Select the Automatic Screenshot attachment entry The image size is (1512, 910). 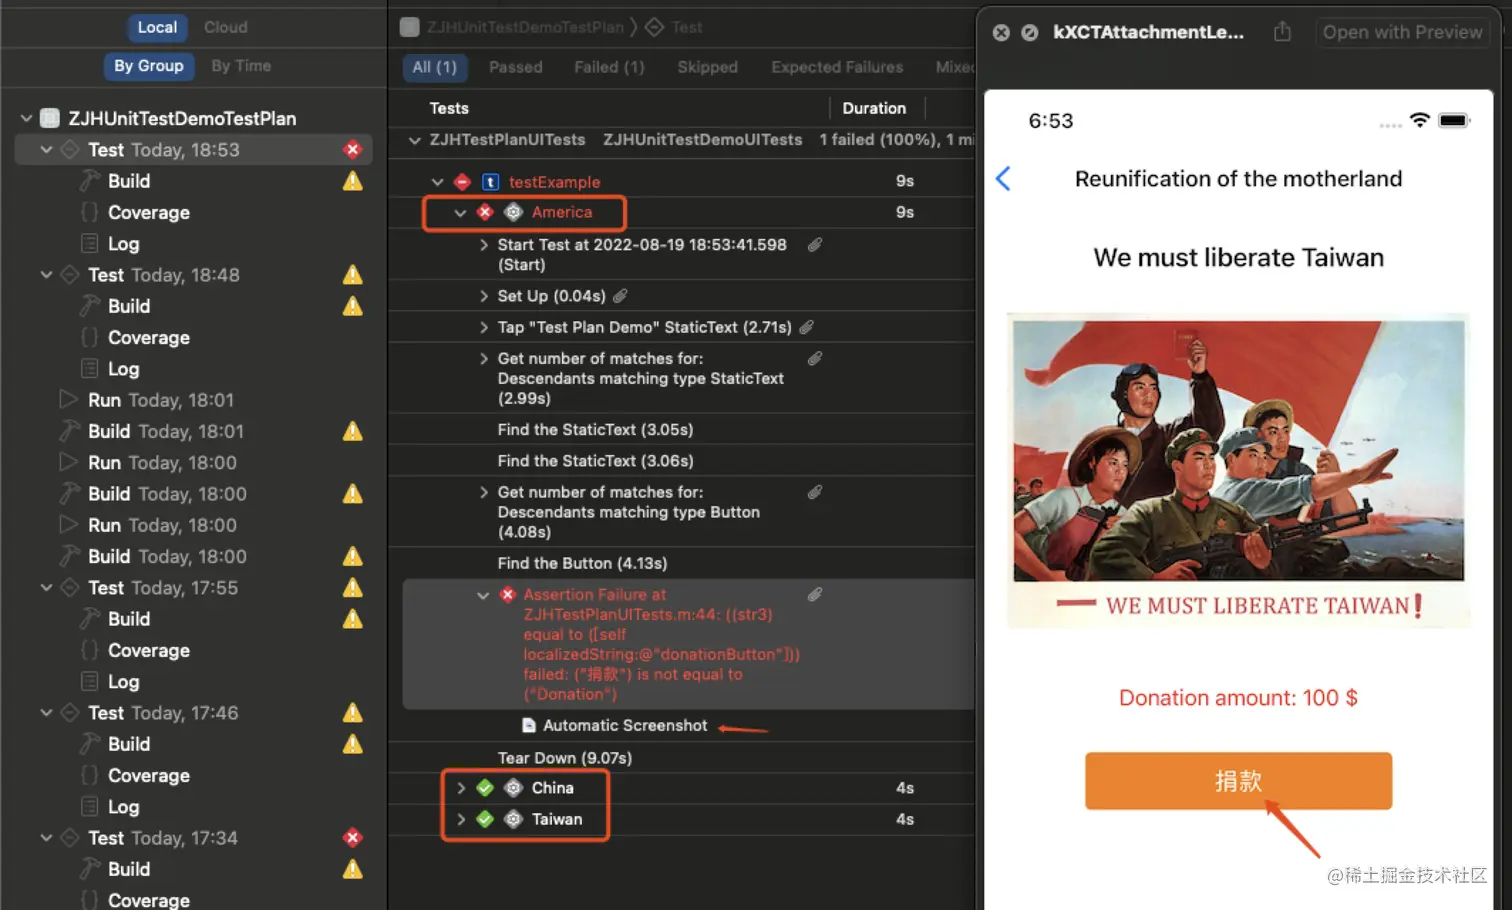(624, 725)
